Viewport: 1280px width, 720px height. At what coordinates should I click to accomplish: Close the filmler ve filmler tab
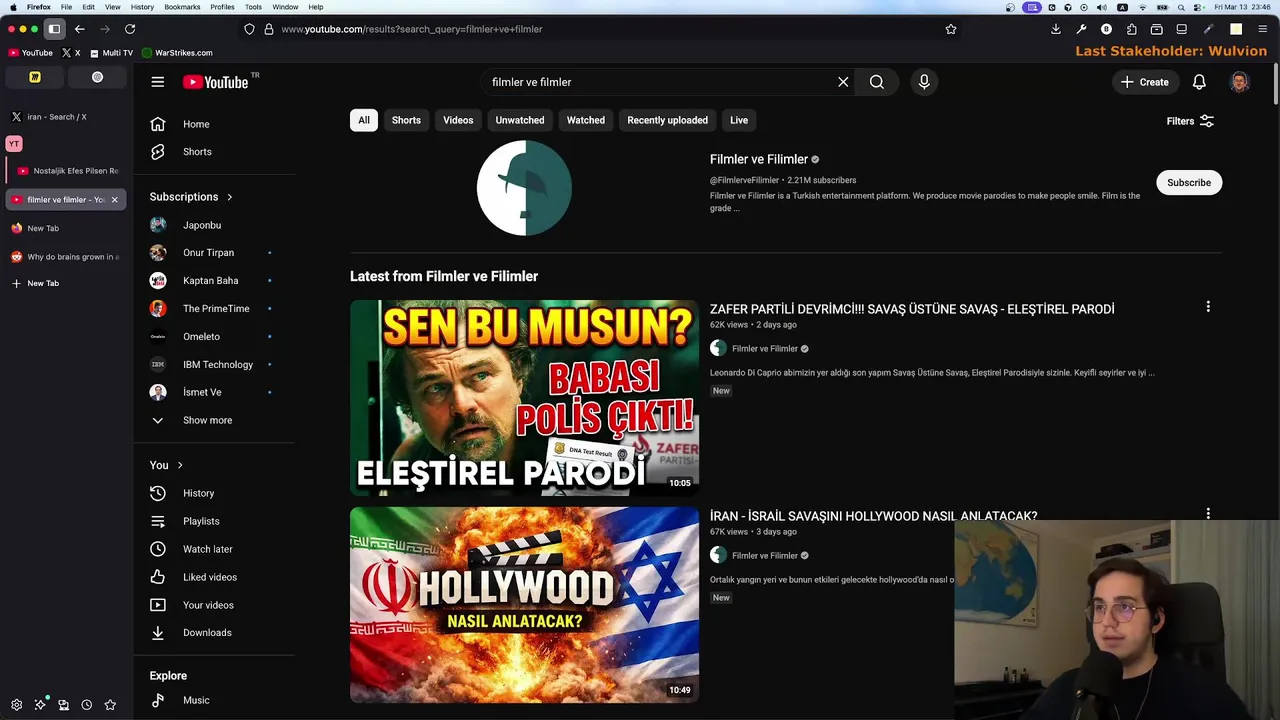[x=114, y=200]
